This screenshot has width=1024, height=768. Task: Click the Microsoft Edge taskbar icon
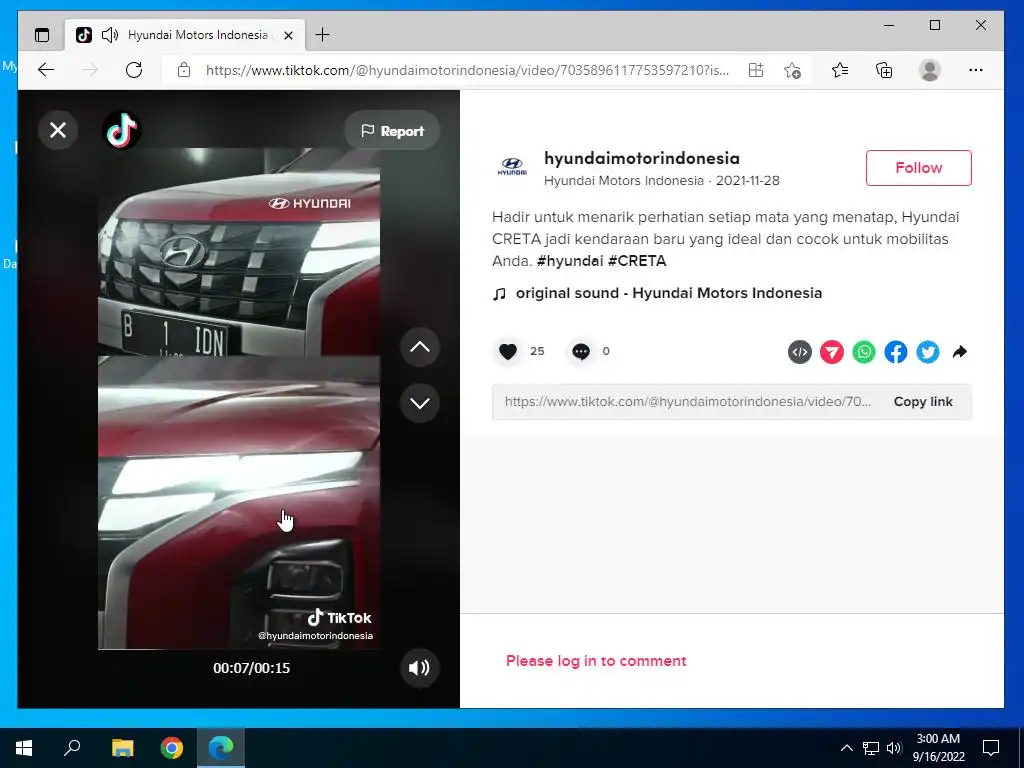click(x=221, y=748)
